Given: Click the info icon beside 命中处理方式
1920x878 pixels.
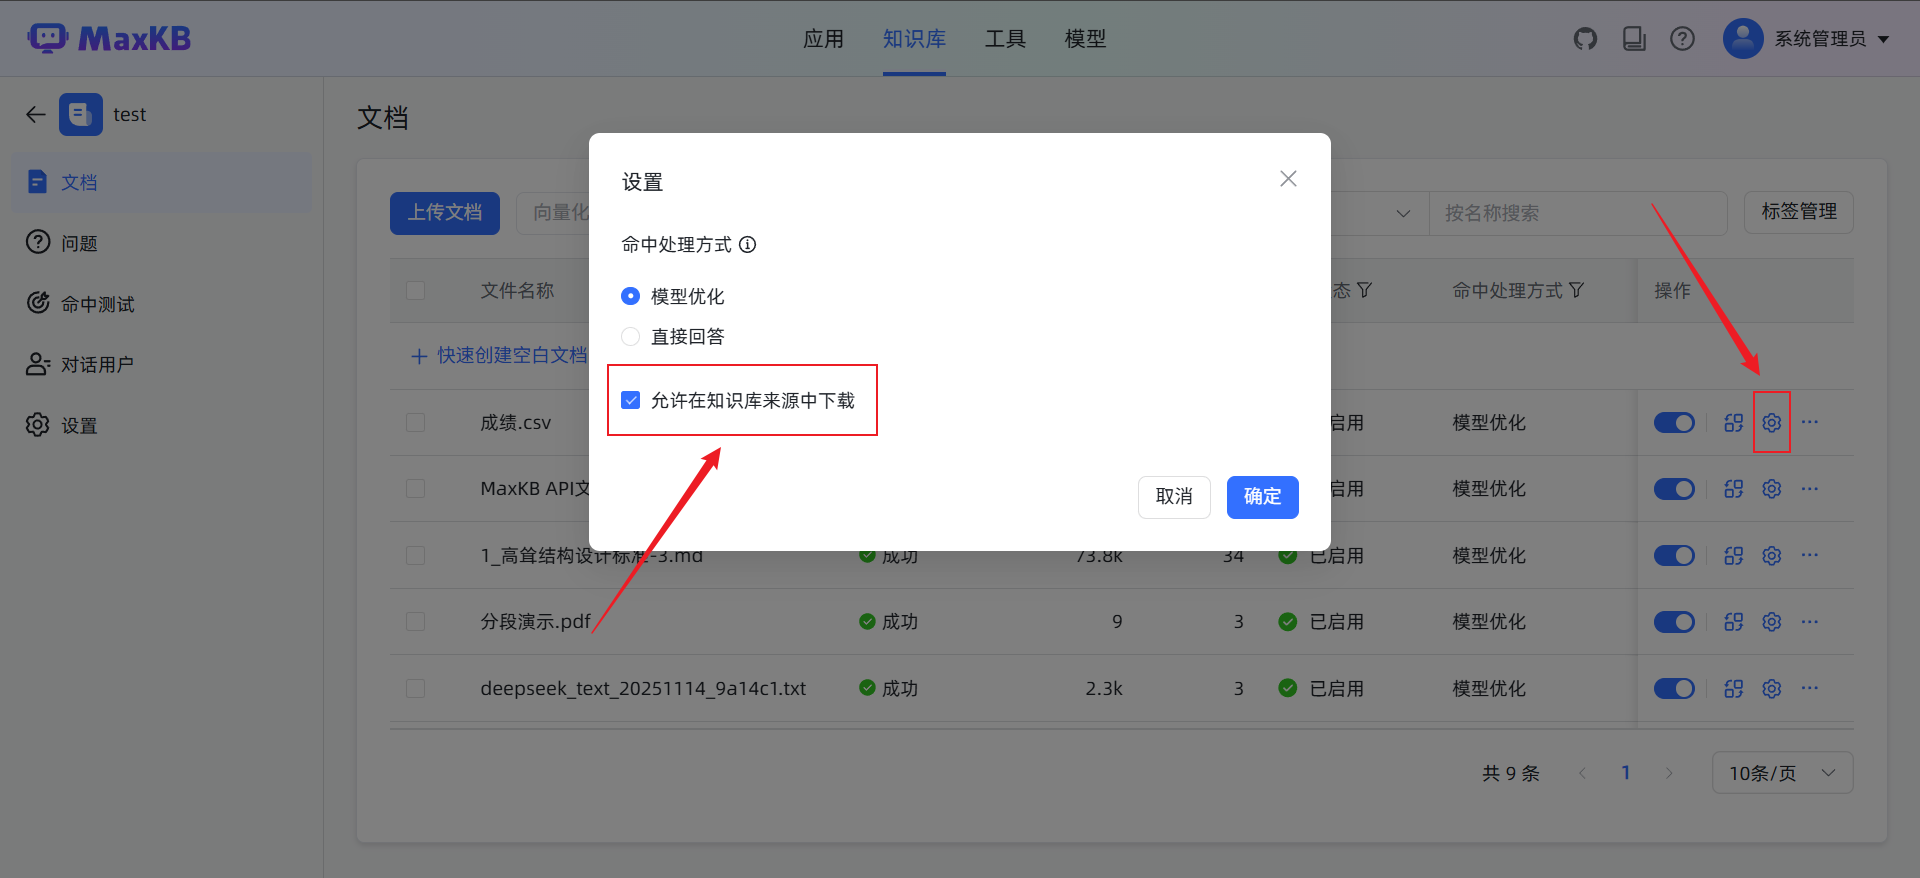Looking at the screenshot, I should click(x=747, y=245).
